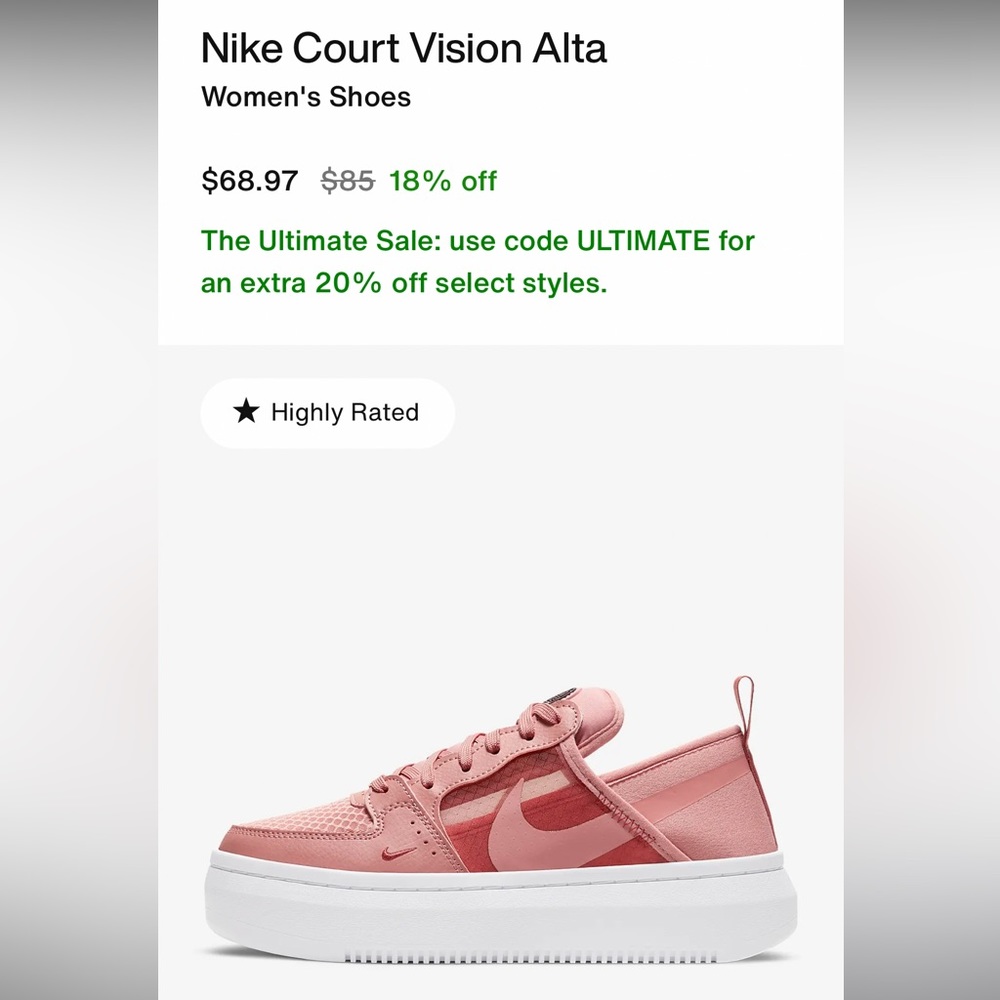The image size is (1000, 1000).
Task: Select the Women's Shoes subtitle
Action: pyautogui.click(x=306, y=97)
